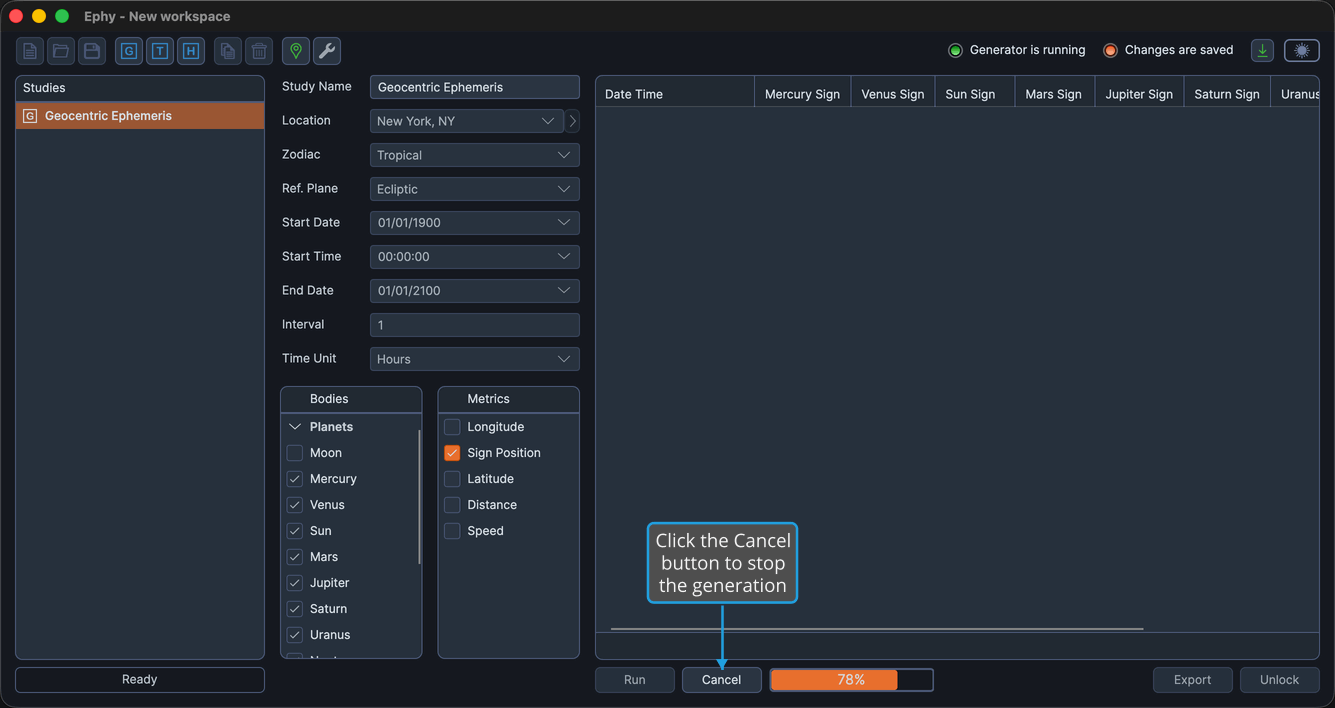Open settings via the wrench icon
The width and height of the screenshot is (1335, 708).
tap(327, 51)
